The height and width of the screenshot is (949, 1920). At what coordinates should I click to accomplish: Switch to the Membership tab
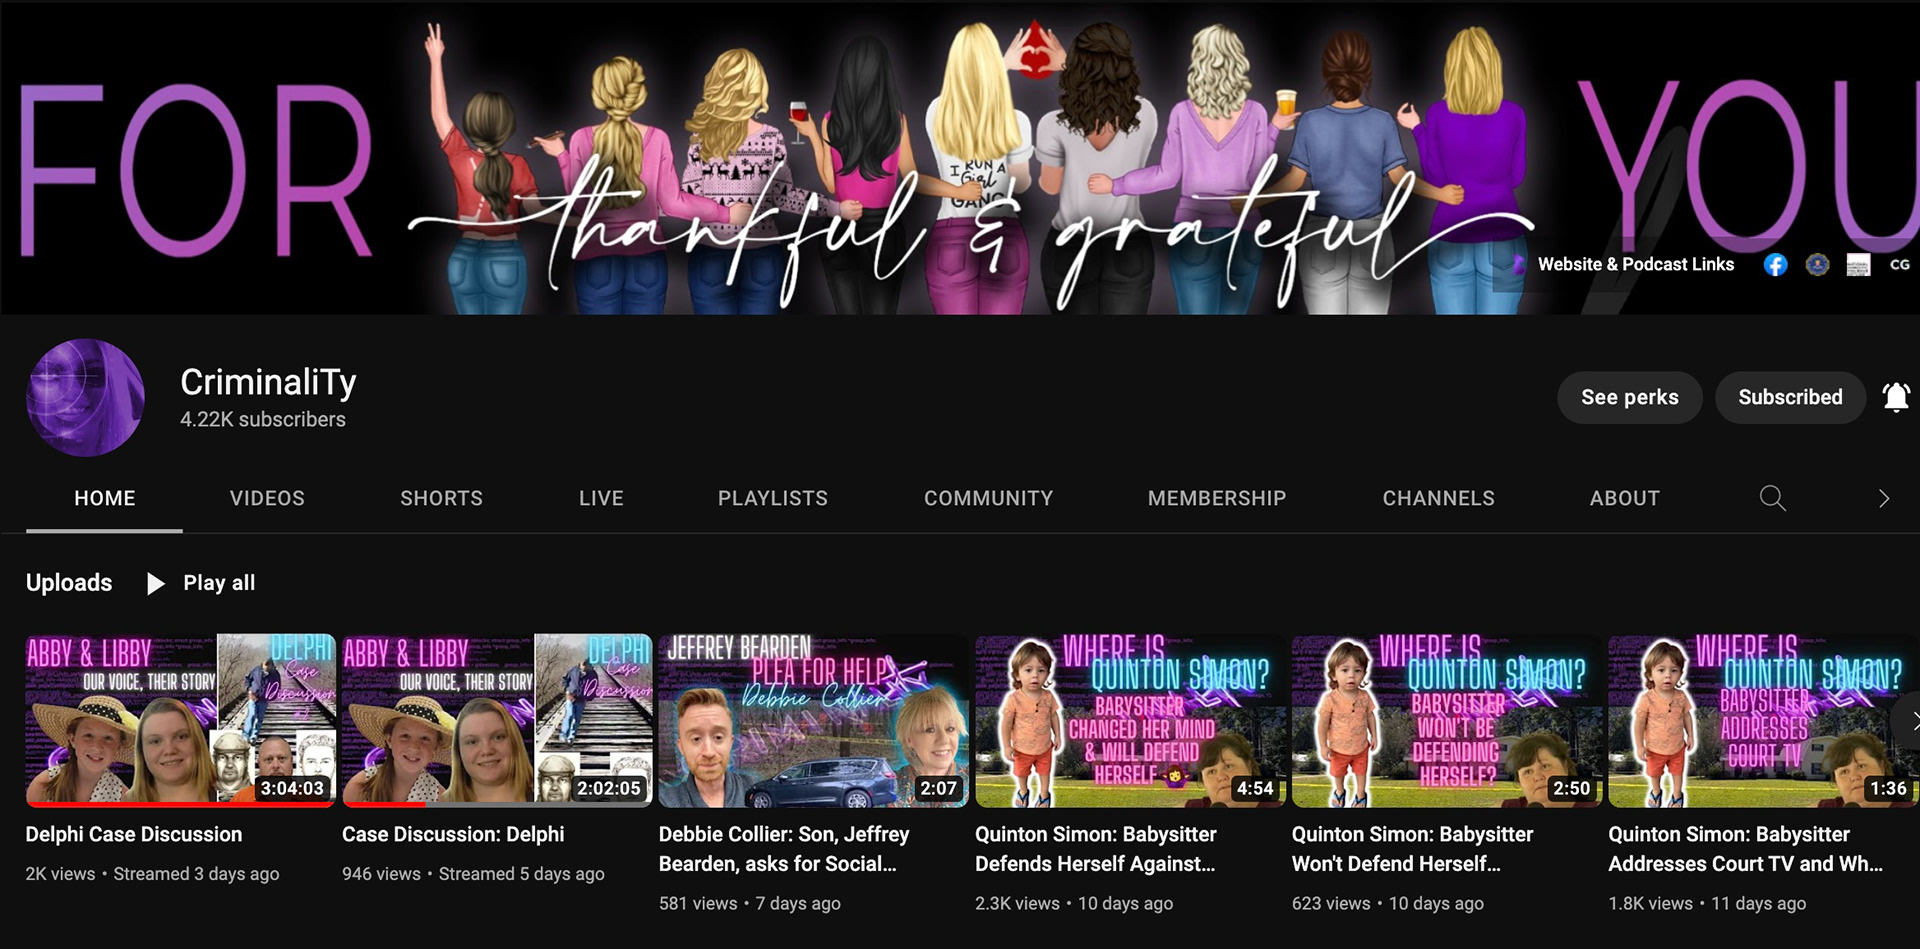(1217, 498)
